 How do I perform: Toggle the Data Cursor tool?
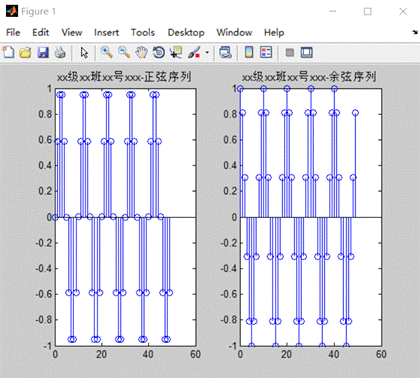coord(176,52)
